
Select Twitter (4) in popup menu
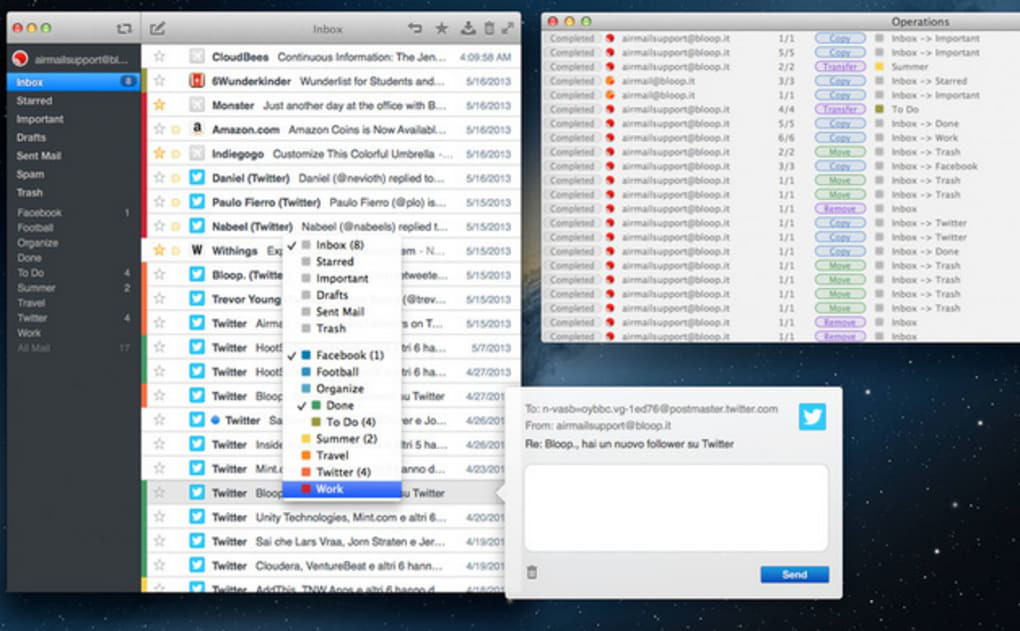pos(342,472)
